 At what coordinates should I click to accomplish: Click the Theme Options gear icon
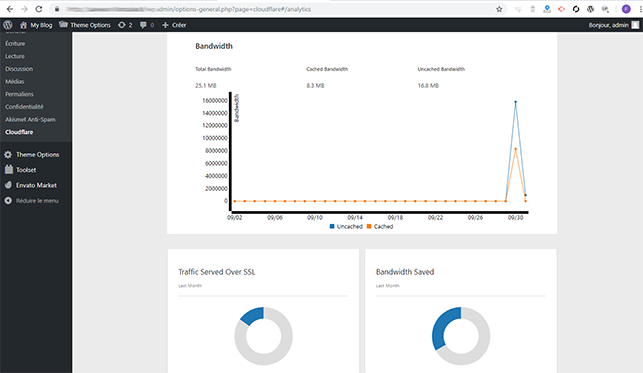[8, 155]
